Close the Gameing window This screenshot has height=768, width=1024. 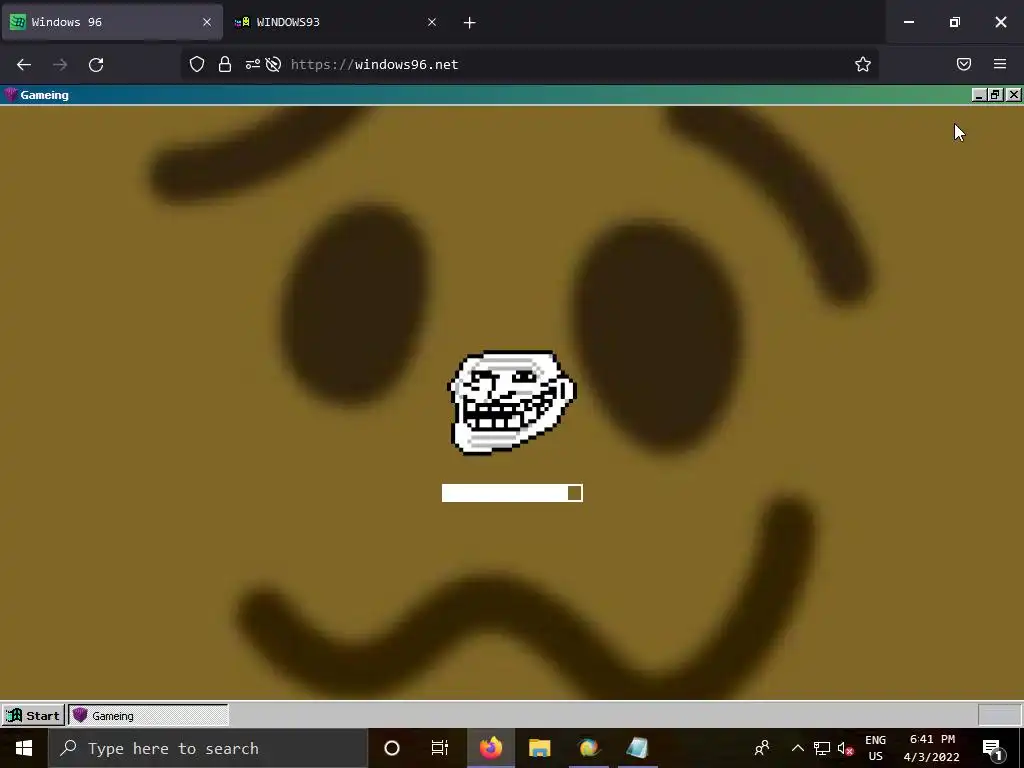(x=1014, y=95)
